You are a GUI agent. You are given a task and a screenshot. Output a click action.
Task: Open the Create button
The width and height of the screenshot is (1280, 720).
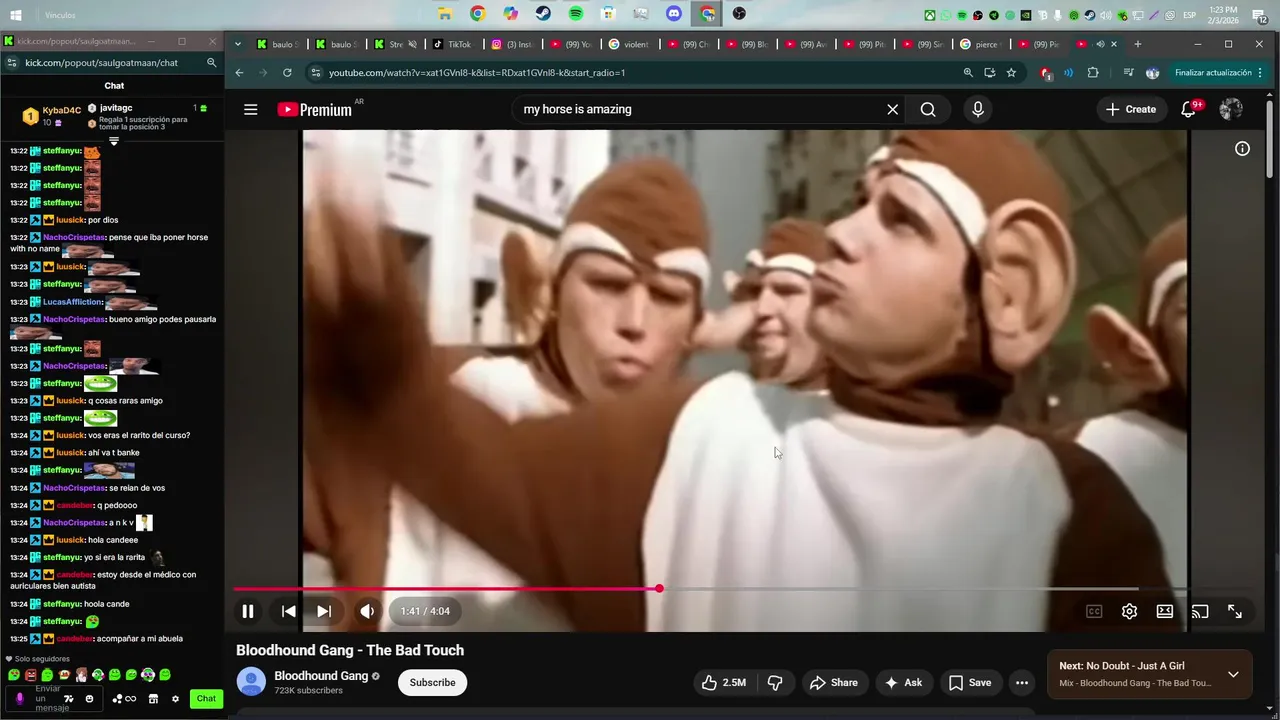(1131, 109)
